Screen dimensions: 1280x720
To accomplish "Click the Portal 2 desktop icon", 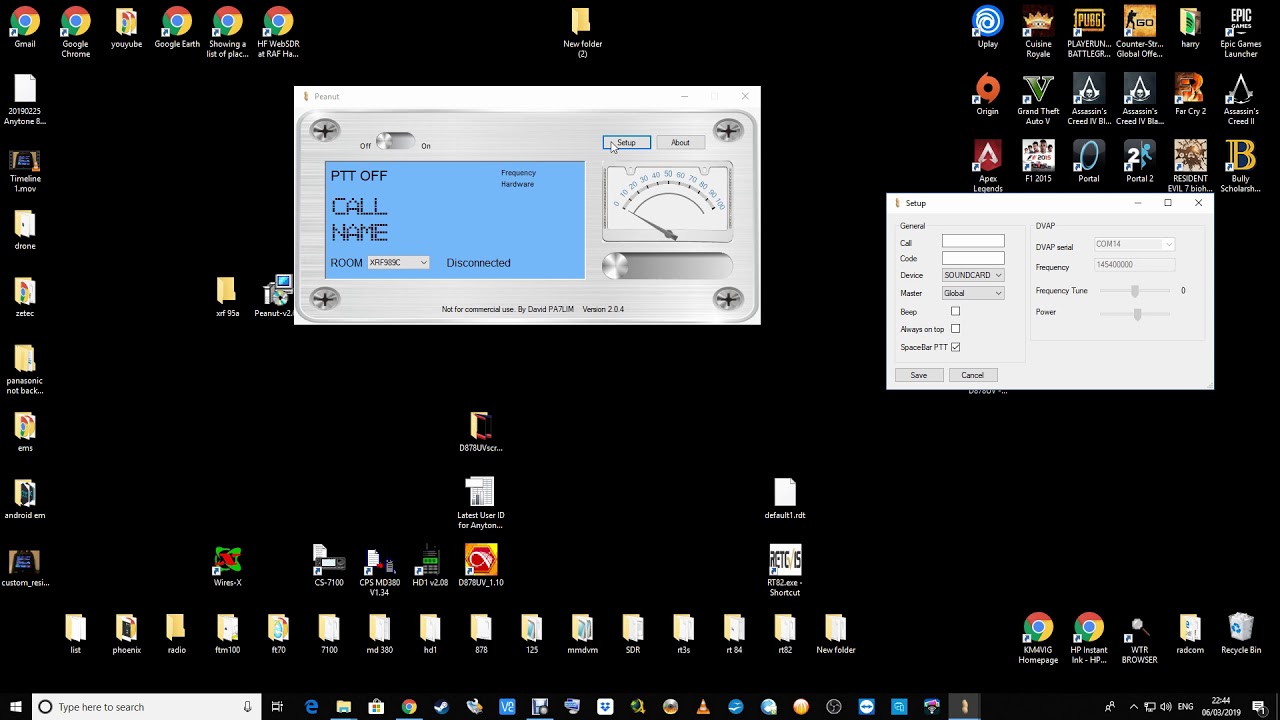I will [1140, 162].
